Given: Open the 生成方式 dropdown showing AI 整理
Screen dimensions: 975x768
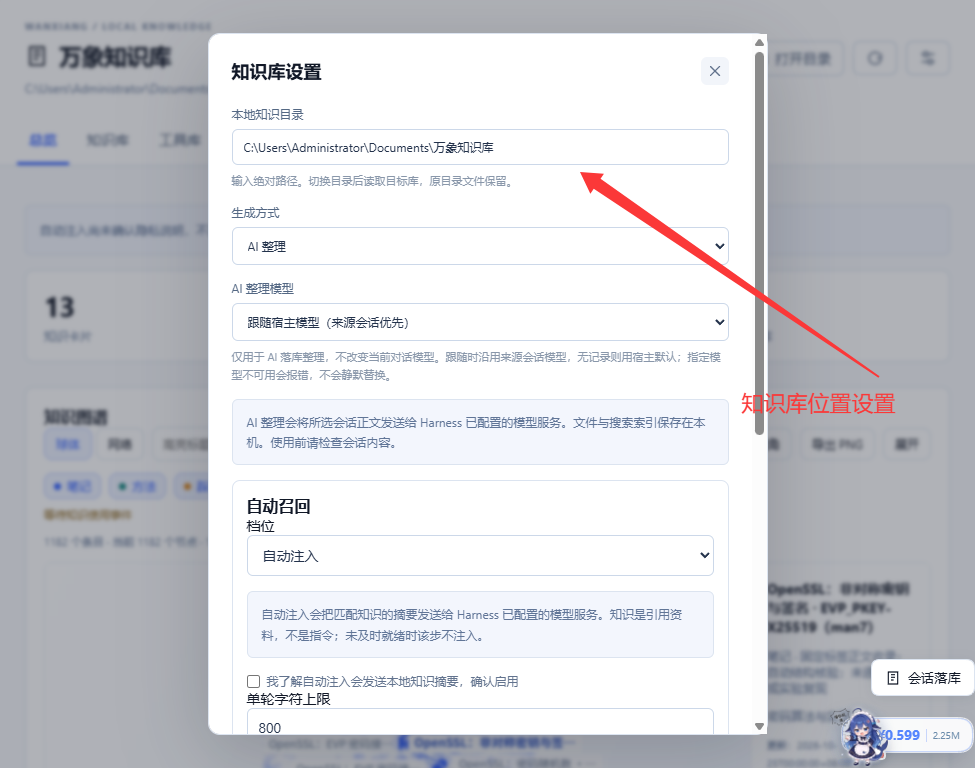Looking at the screenshot, I should point(480,246).
